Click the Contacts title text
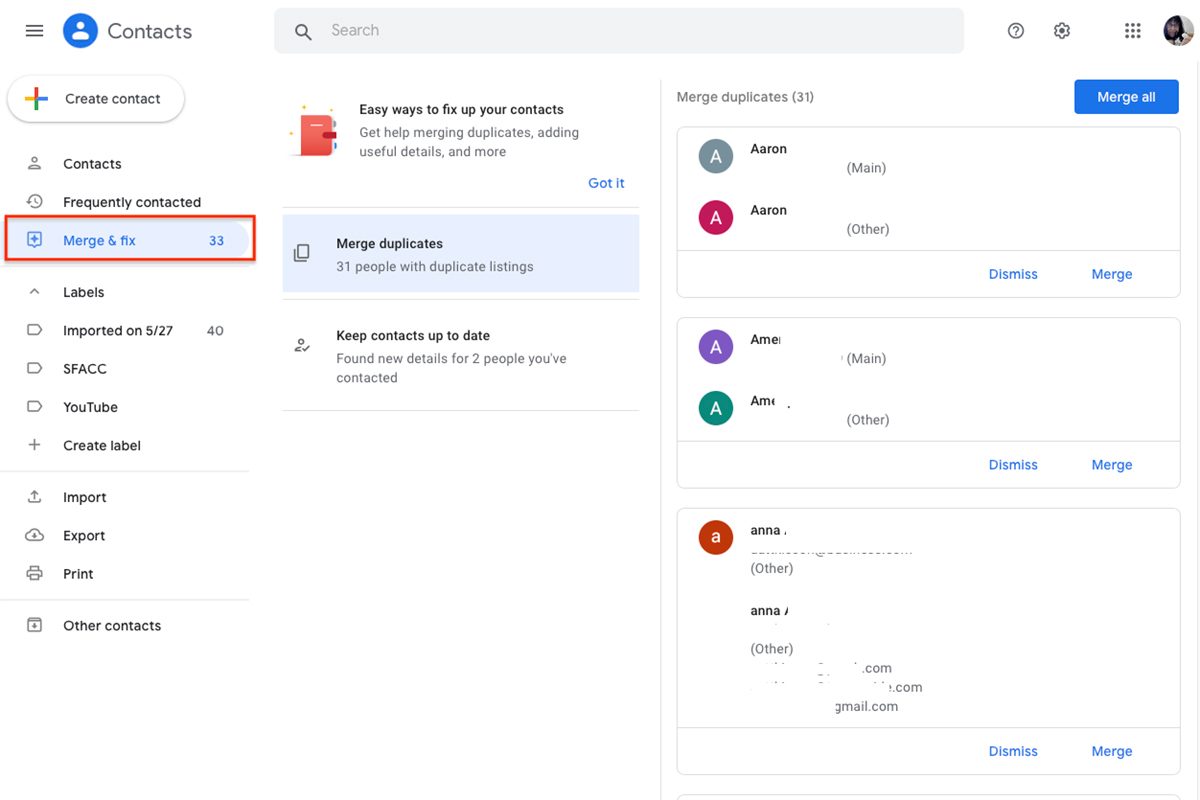This screenshot has height=800, width=1200. tap(149, 31)
